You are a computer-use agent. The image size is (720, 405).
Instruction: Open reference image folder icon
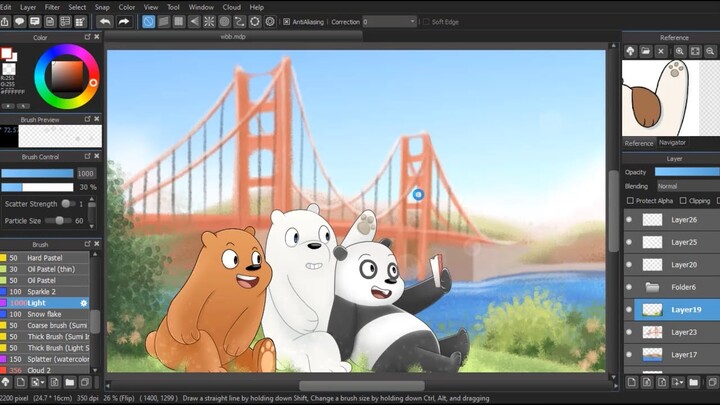click(646, 51)
